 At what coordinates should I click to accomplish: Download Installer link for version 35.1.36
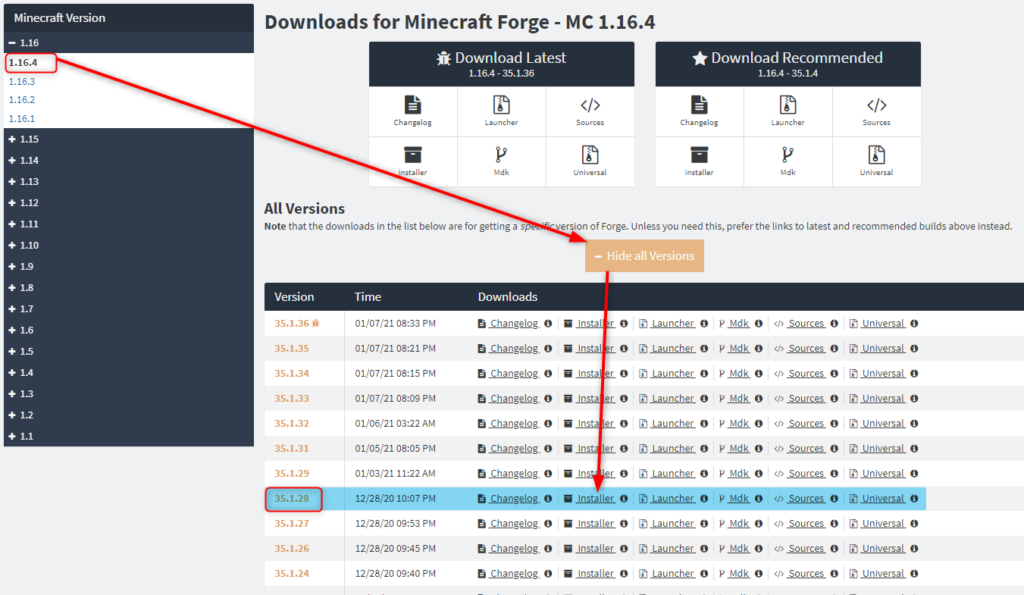(x=596, y=323)
